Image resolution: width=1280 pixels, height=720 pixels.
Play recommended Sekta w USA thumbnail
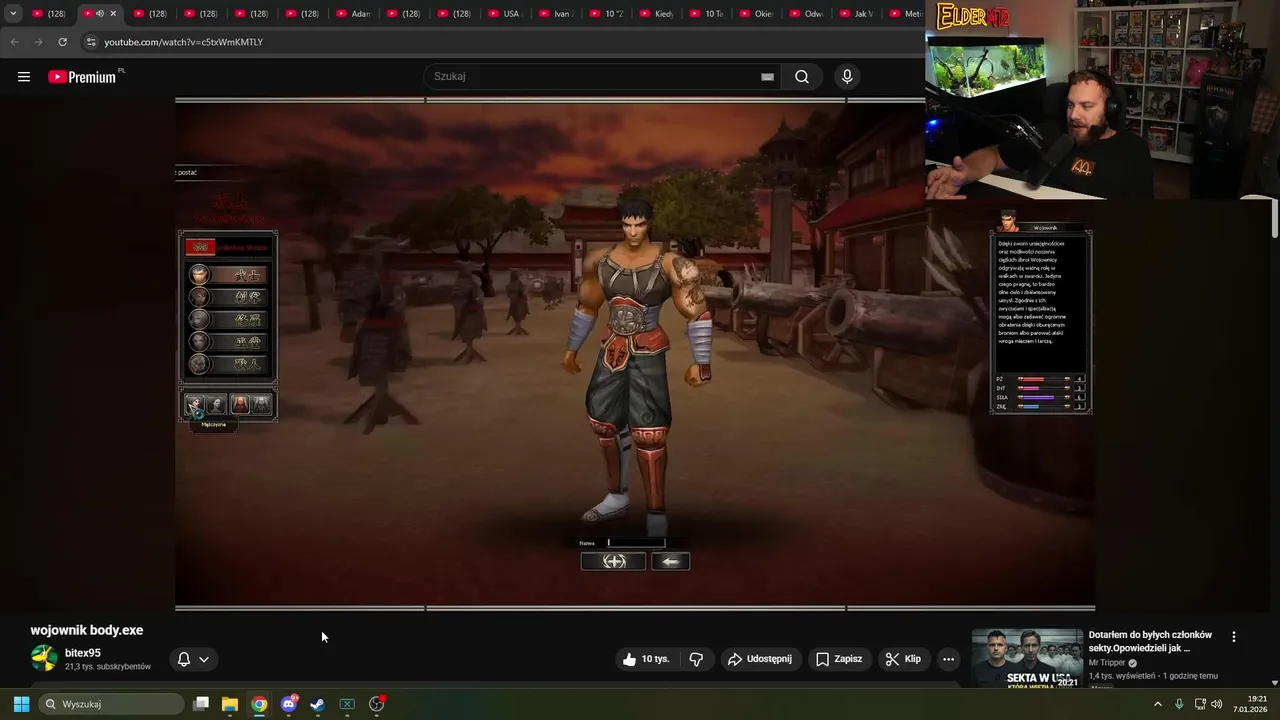[x=1027, y=658]
